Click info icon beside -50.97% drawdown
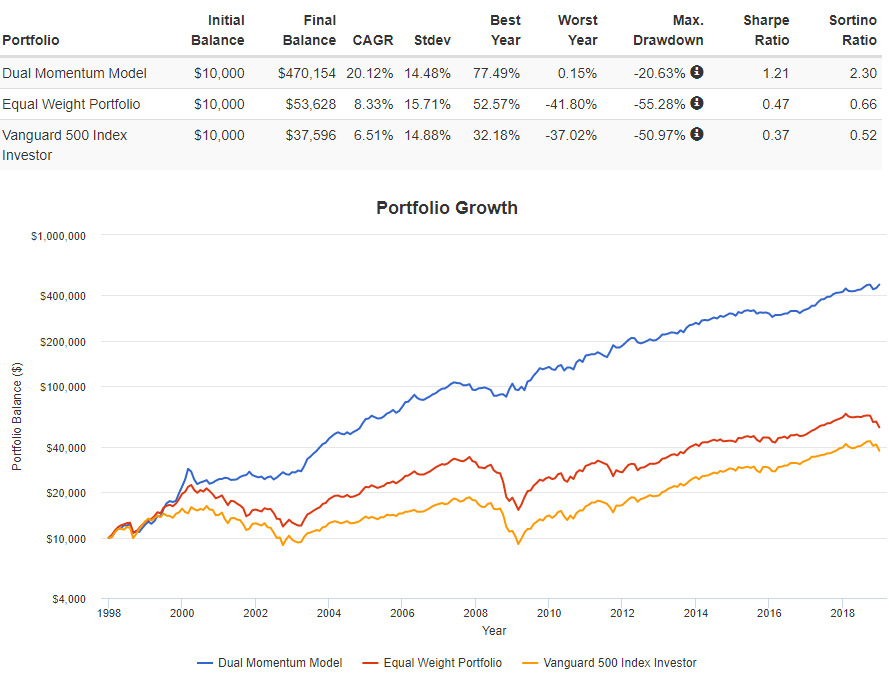Viewport: 889px width, 677px height. (x=697, y=135)
